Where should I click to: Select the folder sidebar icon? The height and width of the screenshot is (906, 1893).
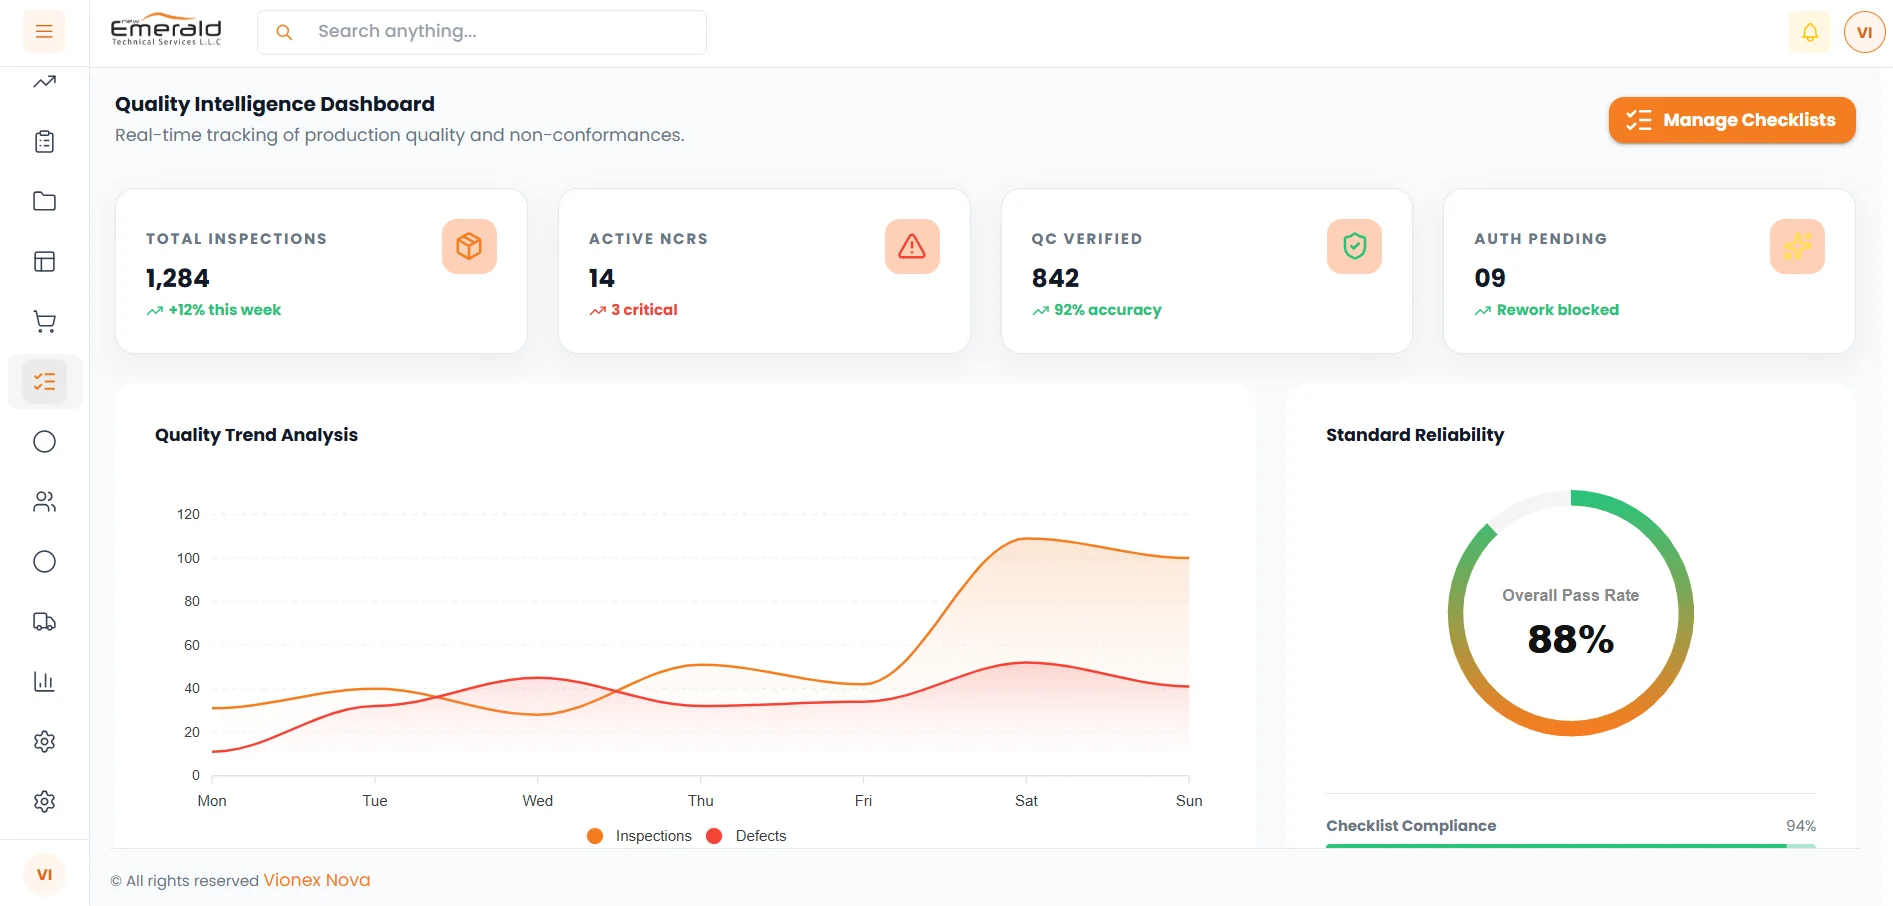tap(44, 202)
